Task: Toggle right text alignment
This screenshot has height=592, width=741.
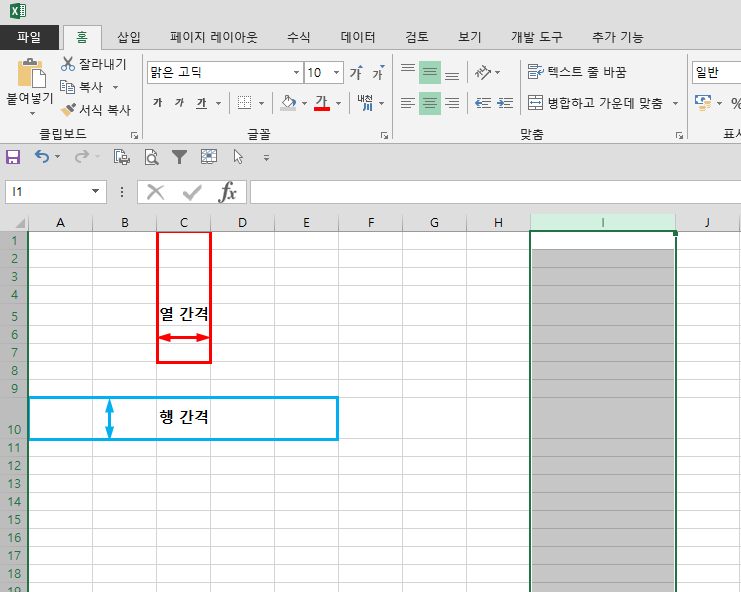Action: [x=452, y=103]
